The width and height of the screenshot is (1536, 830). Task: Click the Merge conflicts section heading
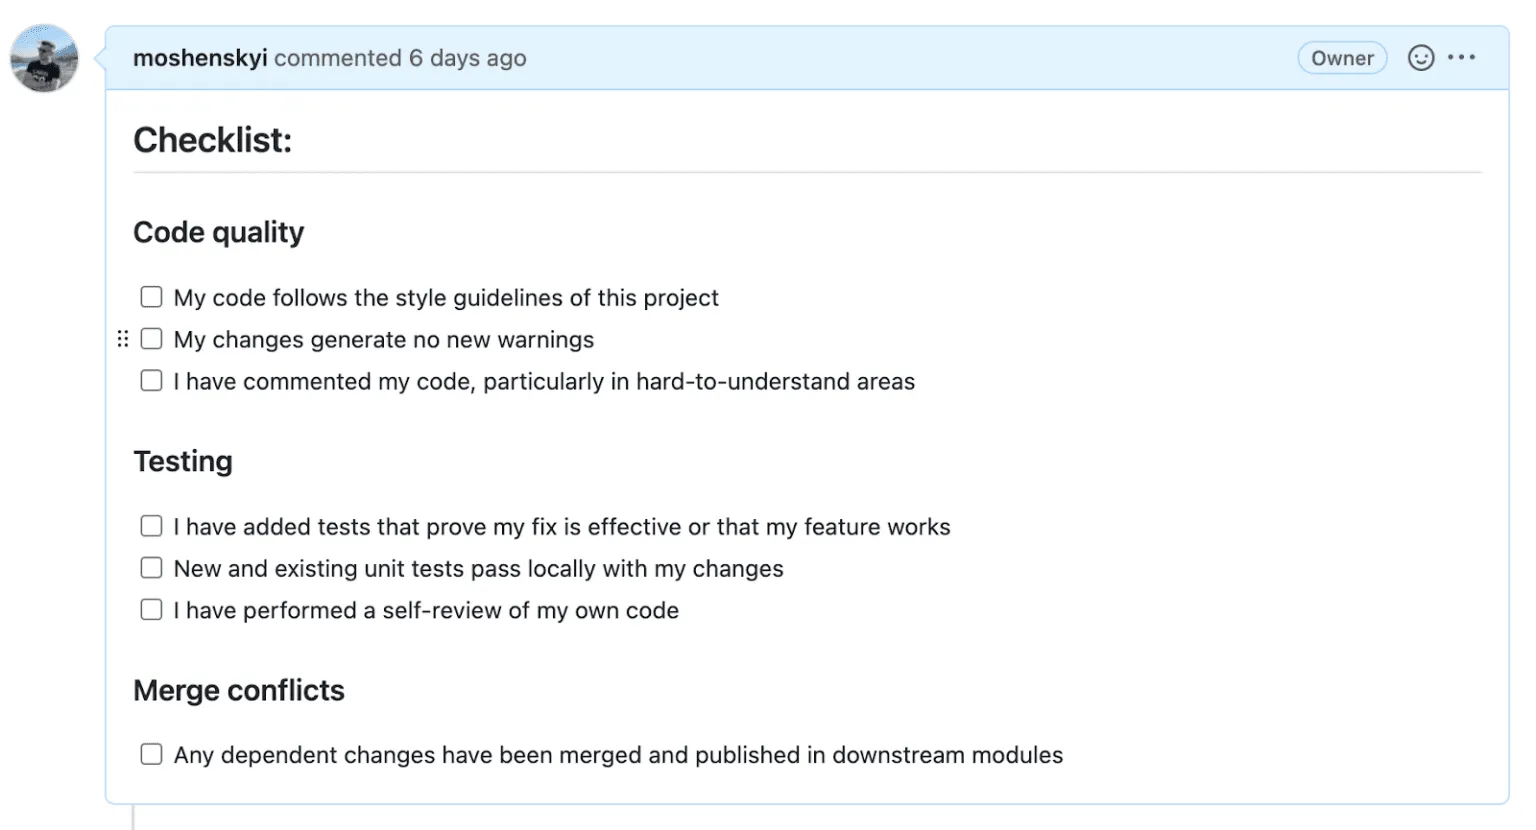click(239, 690)
